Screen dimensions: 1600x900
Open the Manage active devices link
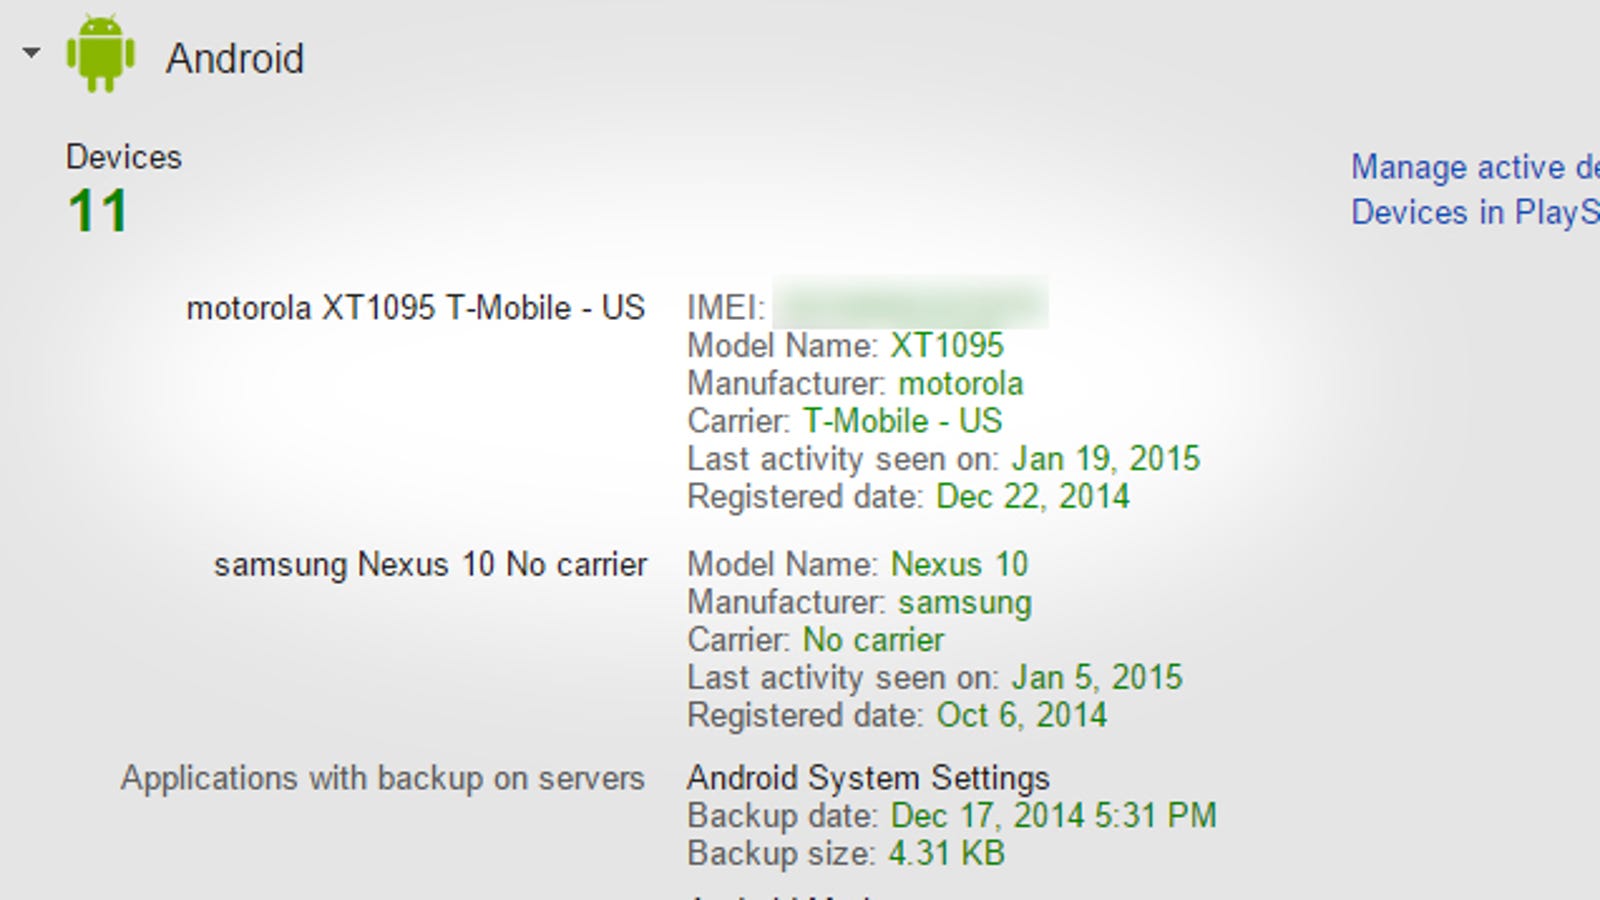1475,167
